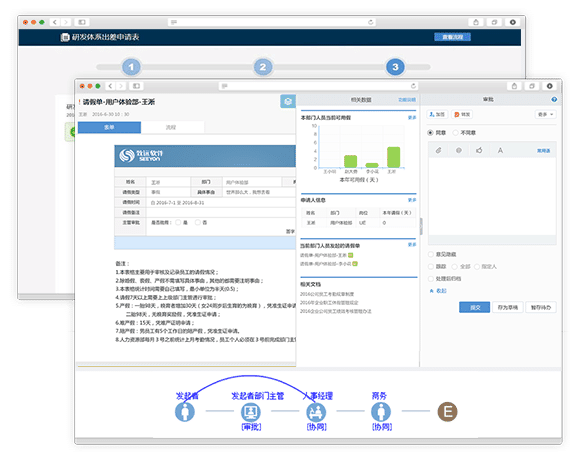This screenshot has height=460, width=580.
Task: Select the 人事经理 node in workflow diagram
Action: (x=316, y=412)
